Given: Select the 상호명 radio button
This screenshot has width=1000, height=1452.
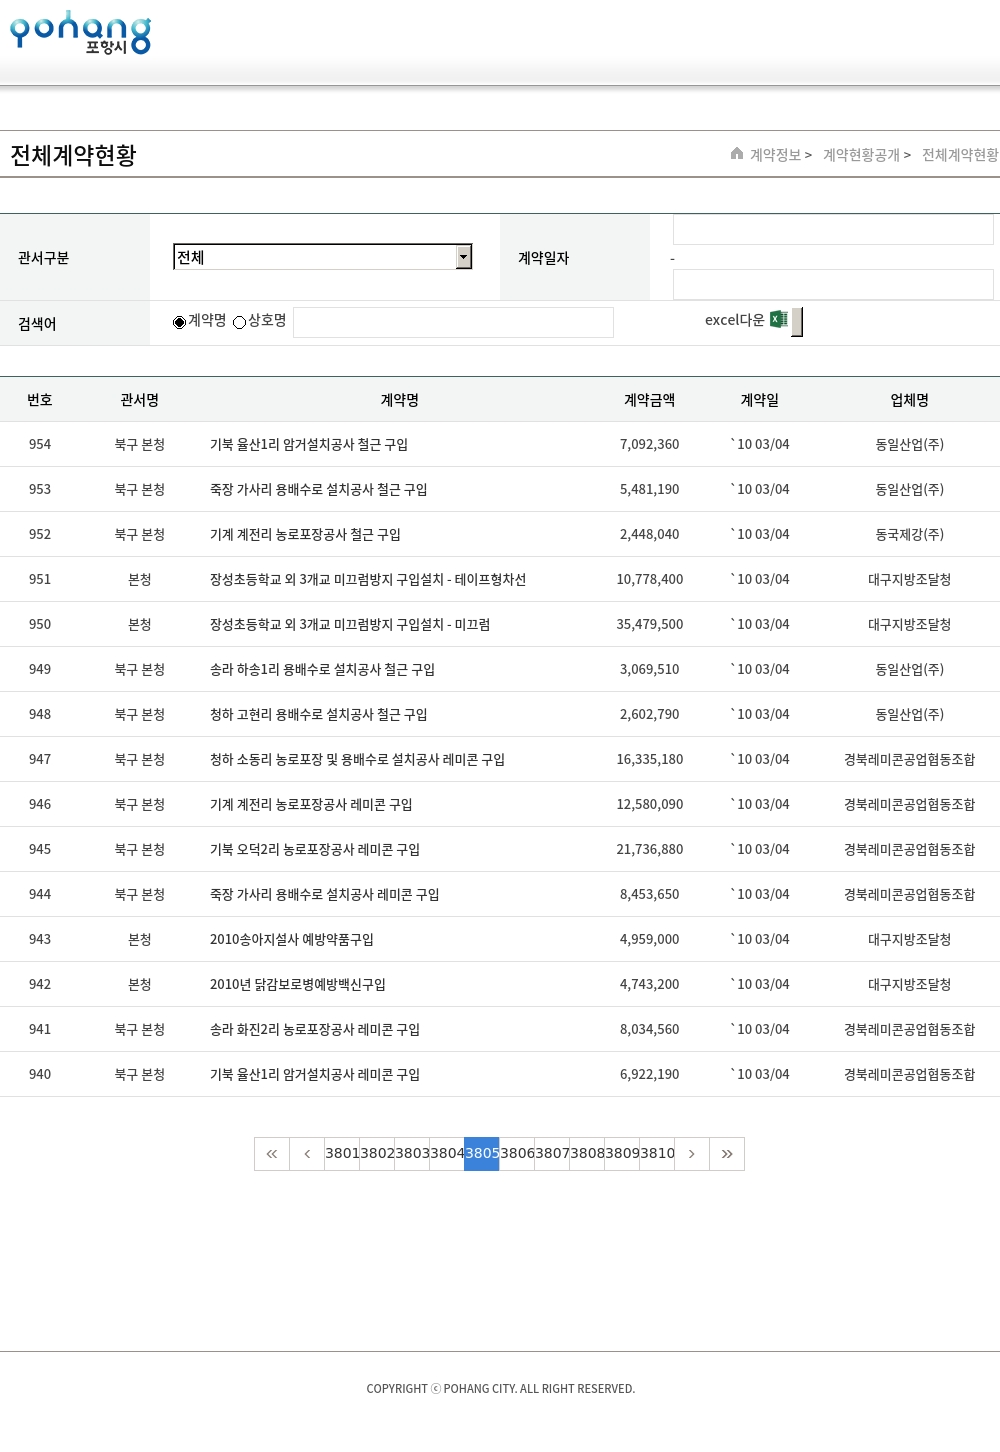Looking at the screenshot, I should coord(240,322).
